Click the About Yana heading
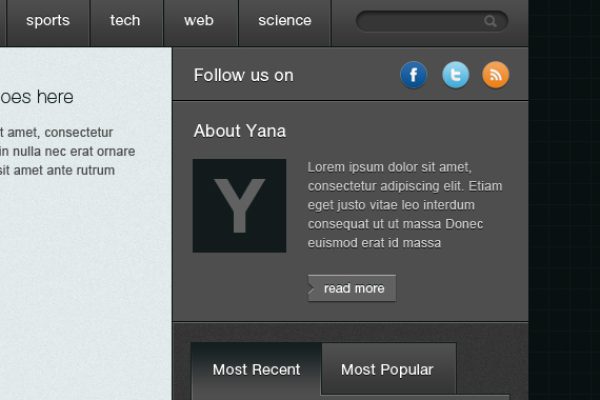The image size is (600, 400). [240, 131]
